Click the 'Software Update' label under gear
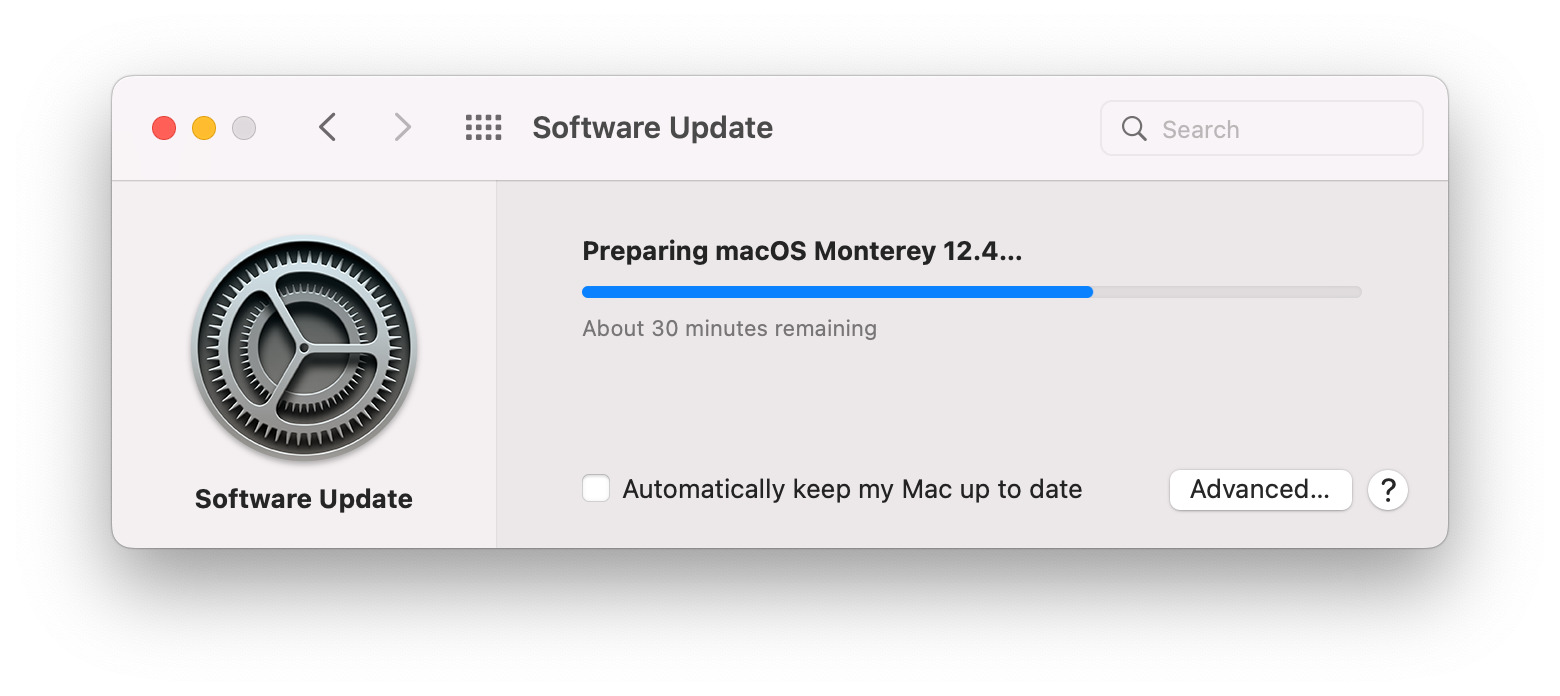The width and height of the screenshot is (1560, 696). [304, 499]
